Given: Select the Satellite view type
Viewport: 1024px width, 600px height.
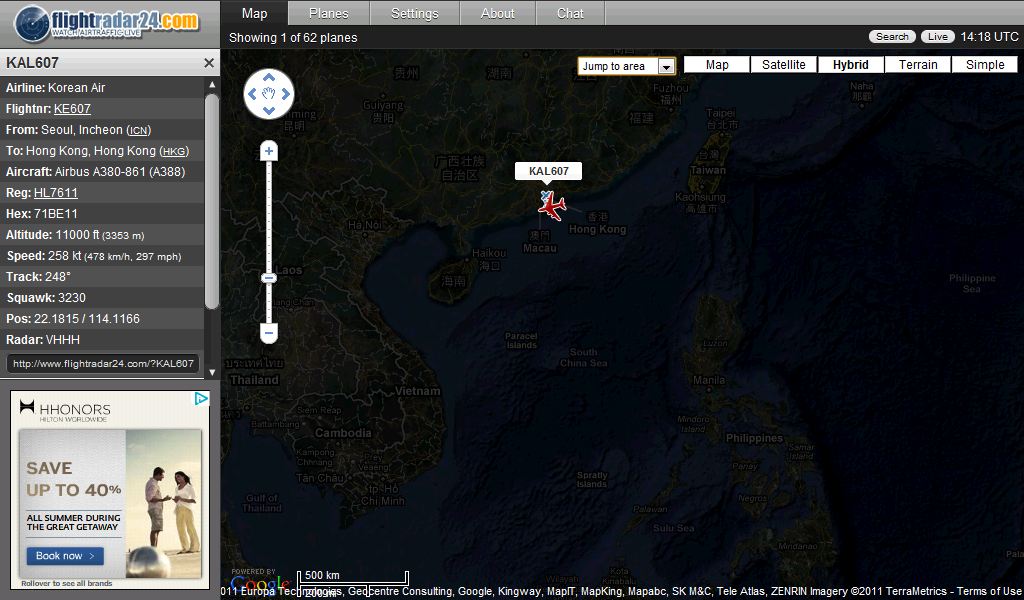Looking at the screenshot, I should click(784, 65).
